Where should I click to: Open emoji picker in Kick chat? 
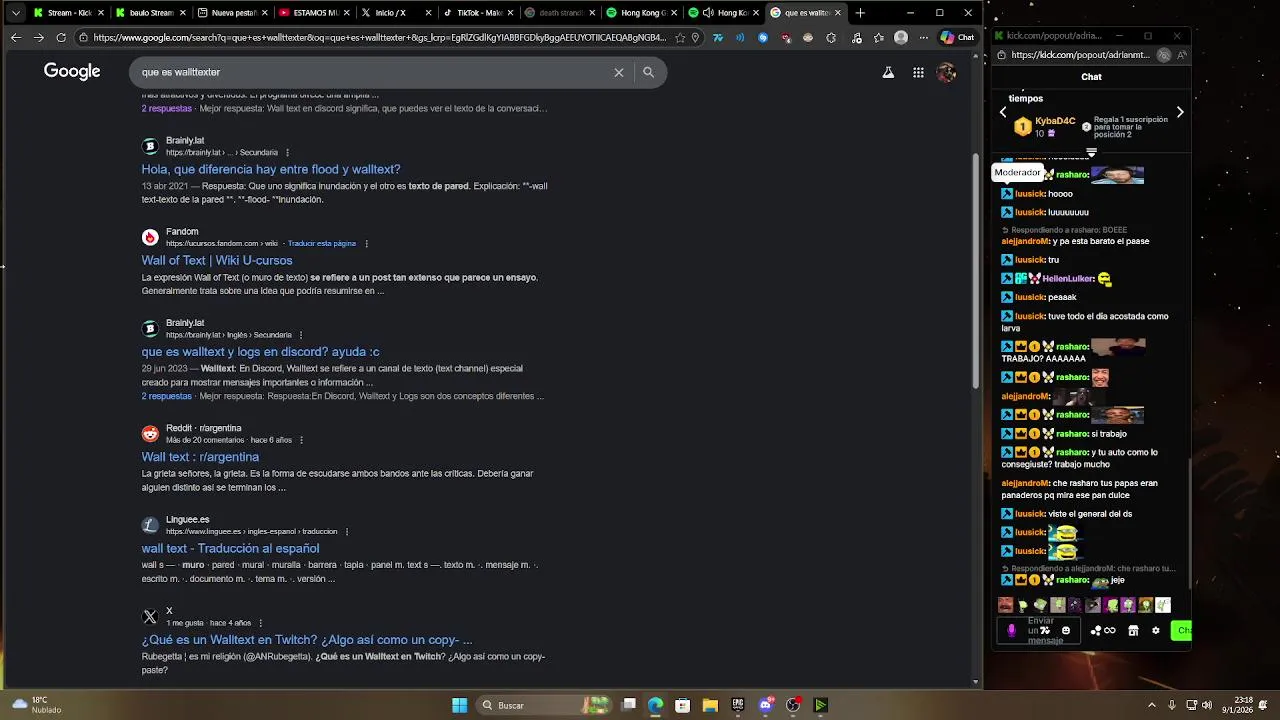[x=1066, y=631]
